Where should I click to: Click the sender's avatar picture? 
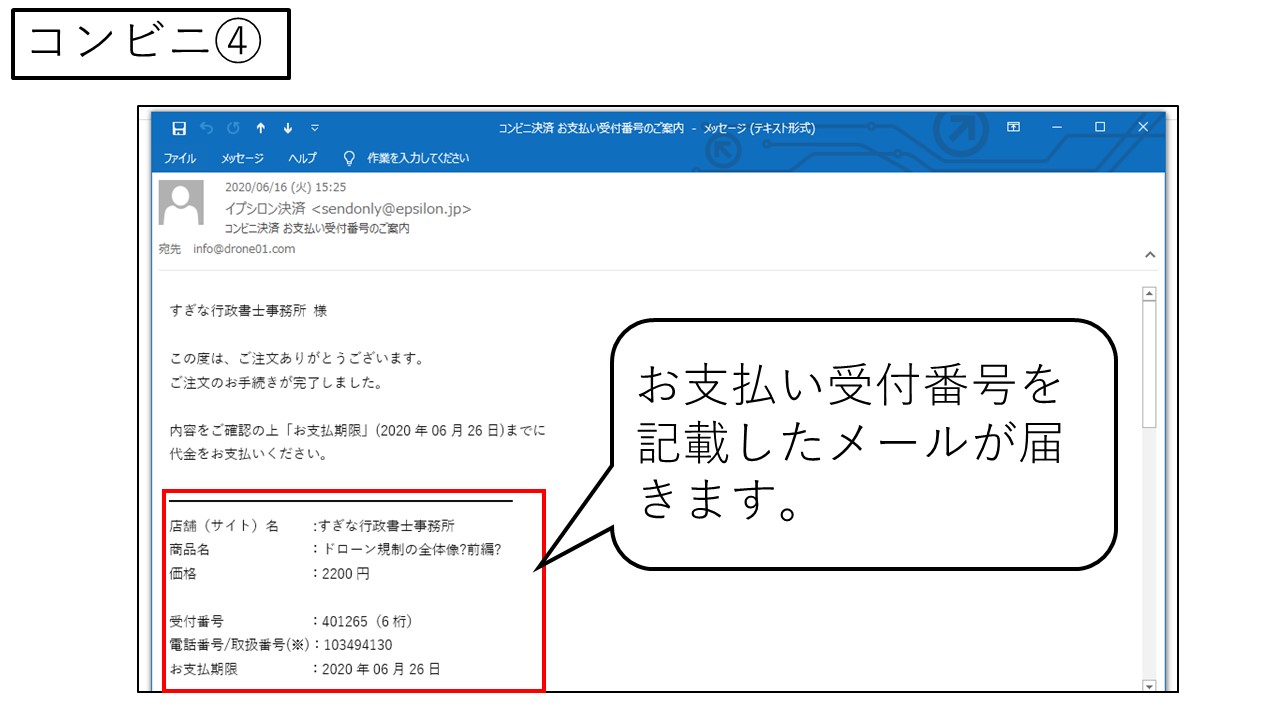[x=181, y=204]
